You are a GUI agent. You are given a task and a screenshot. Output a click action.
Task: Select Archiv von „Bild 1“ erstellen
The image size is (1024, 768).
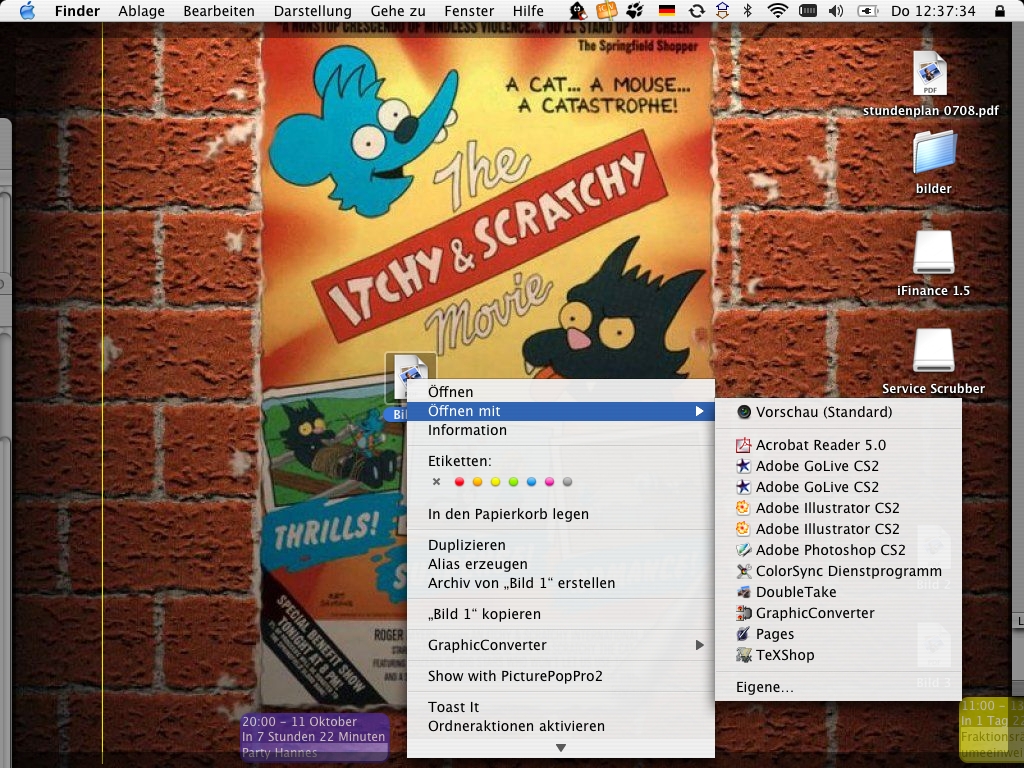(x=561, y=583)
